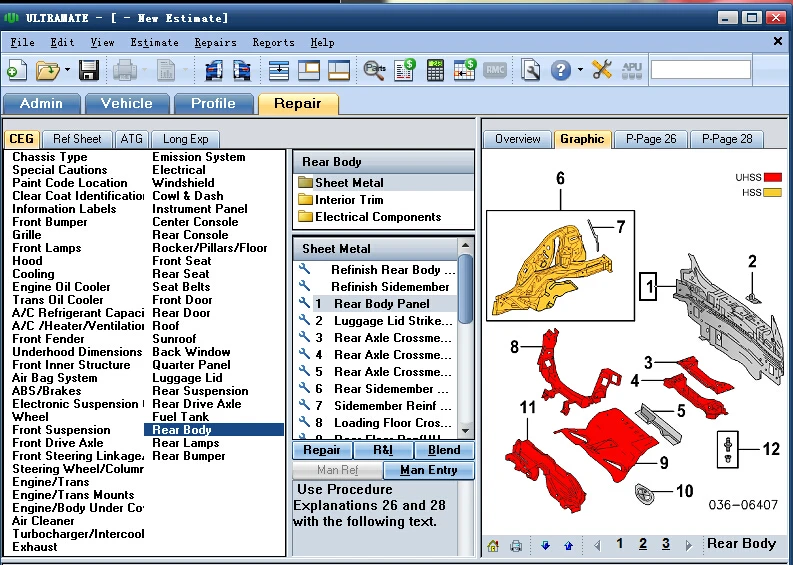Click the document preview magnifier icon
This screenshot has width=793, height=565.
[x=530, y=70]
